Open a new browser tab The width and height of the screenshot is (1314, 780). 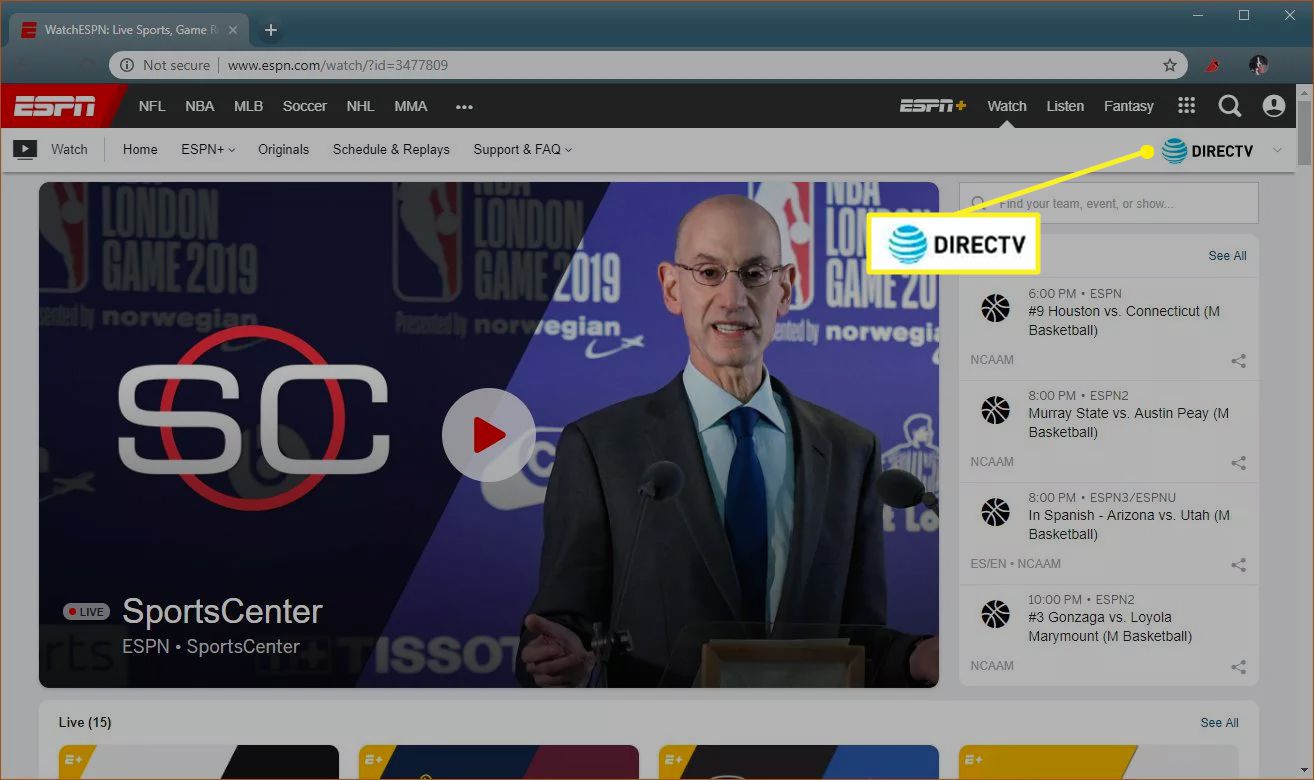pos(270,30)
